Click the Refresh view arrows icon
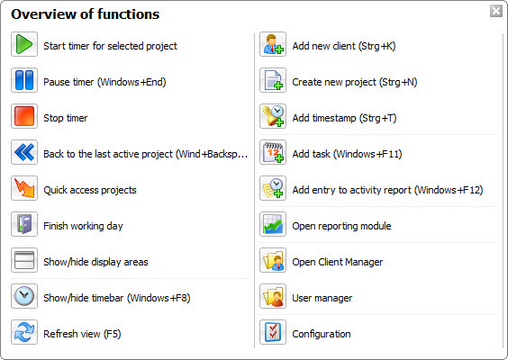This screenshot has height=360, width=508. [x=24, y=332]
